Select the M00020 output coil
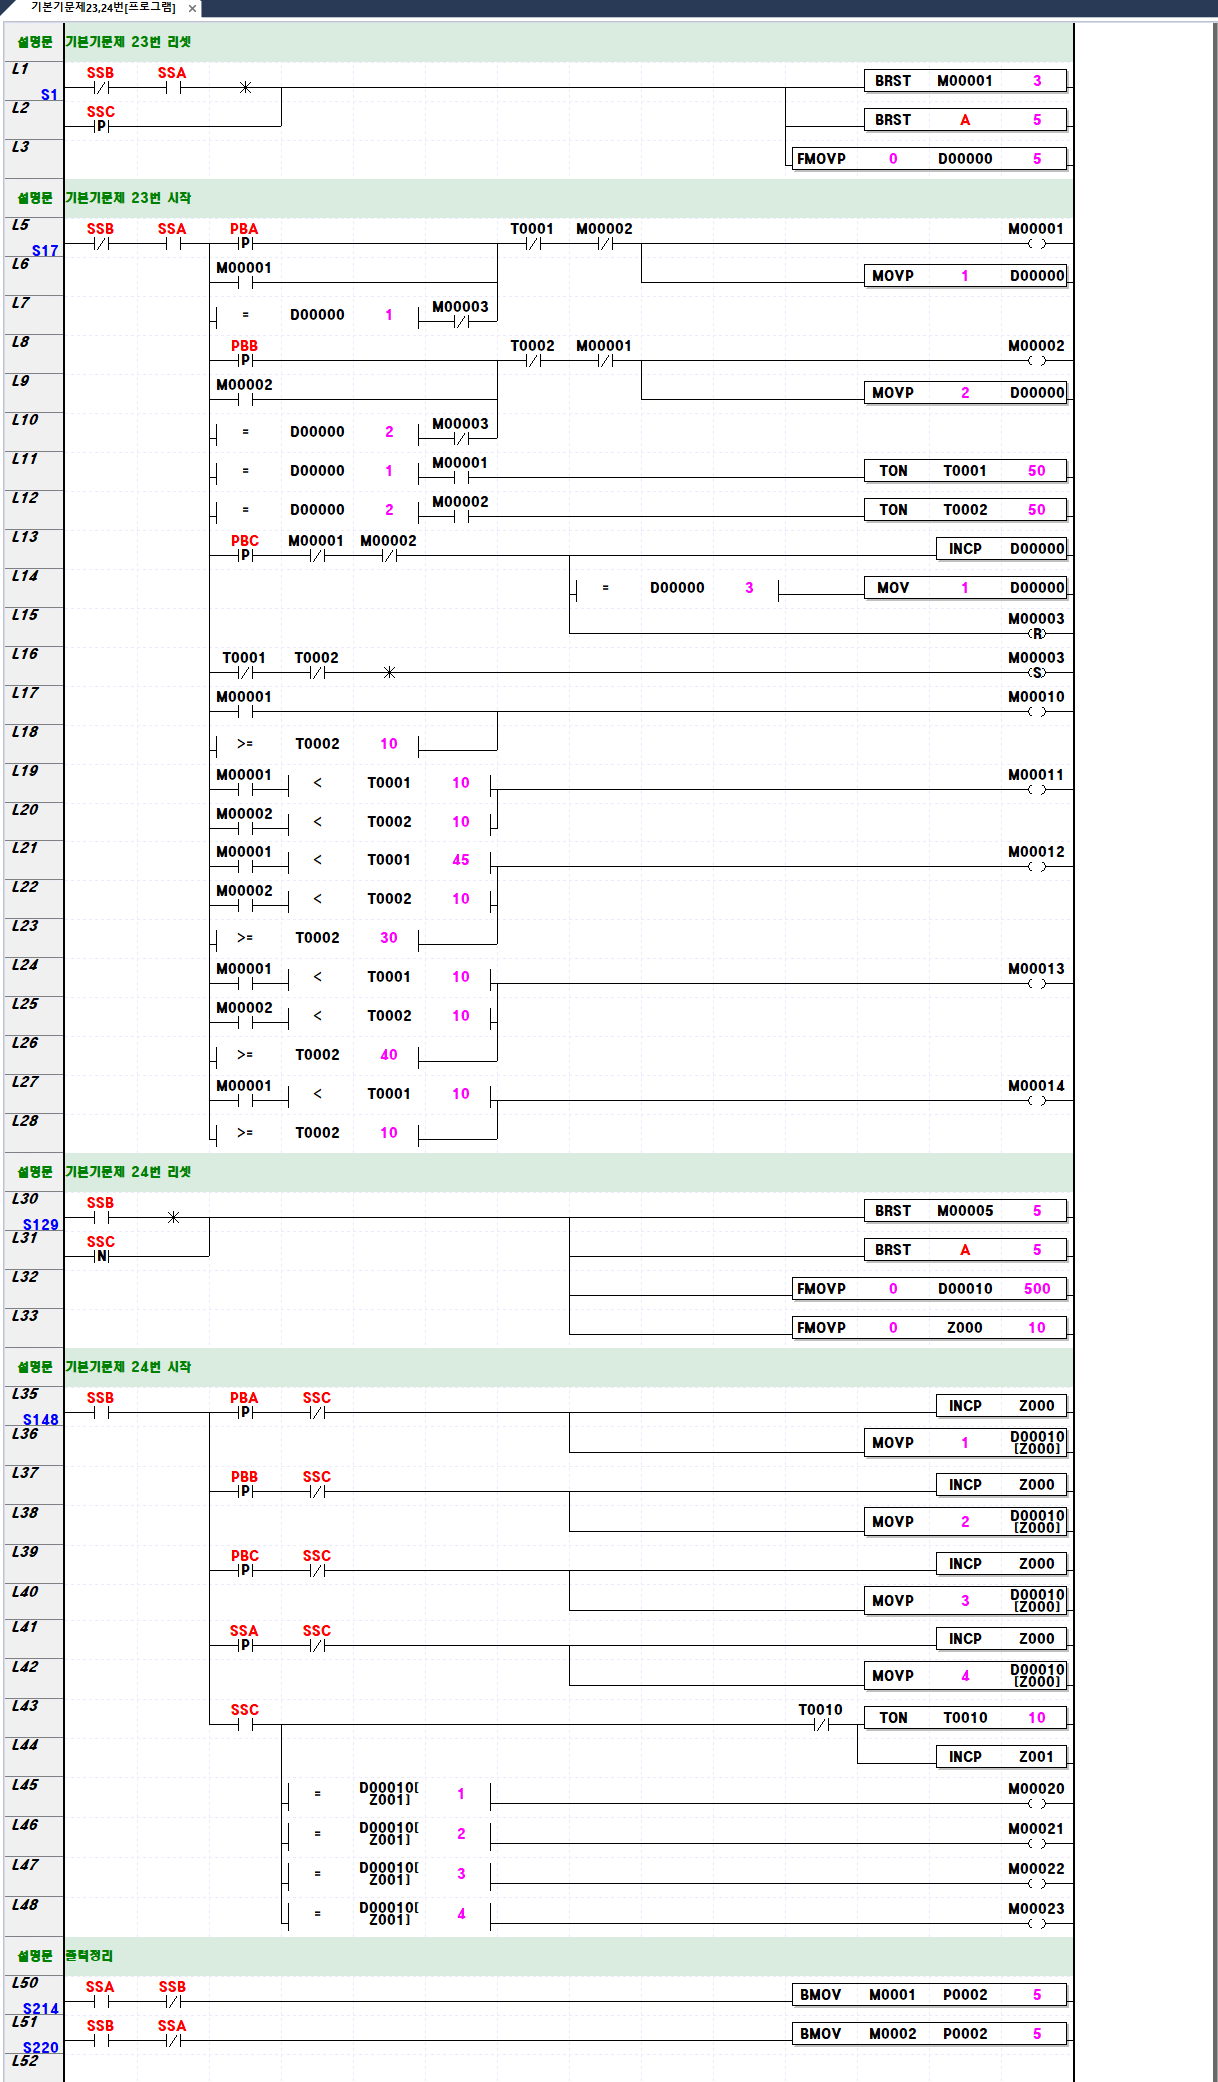 pyautogui.click(x=1037, y=1803)
